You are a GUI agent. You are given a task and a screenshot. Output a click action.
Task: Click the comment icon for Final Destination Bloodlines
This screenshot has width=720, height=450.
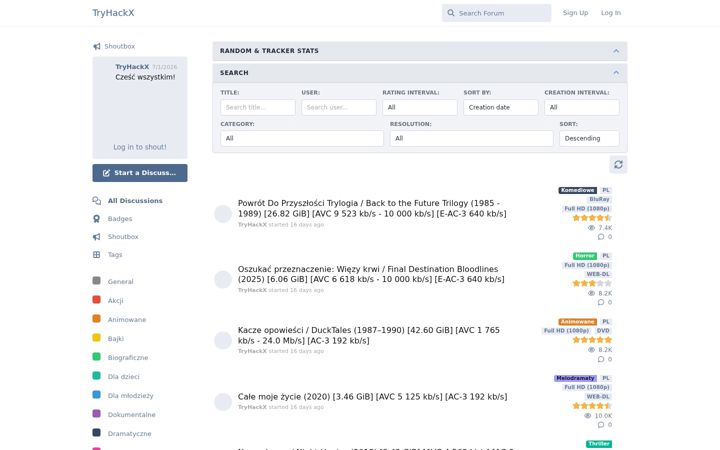coord(601,302)
